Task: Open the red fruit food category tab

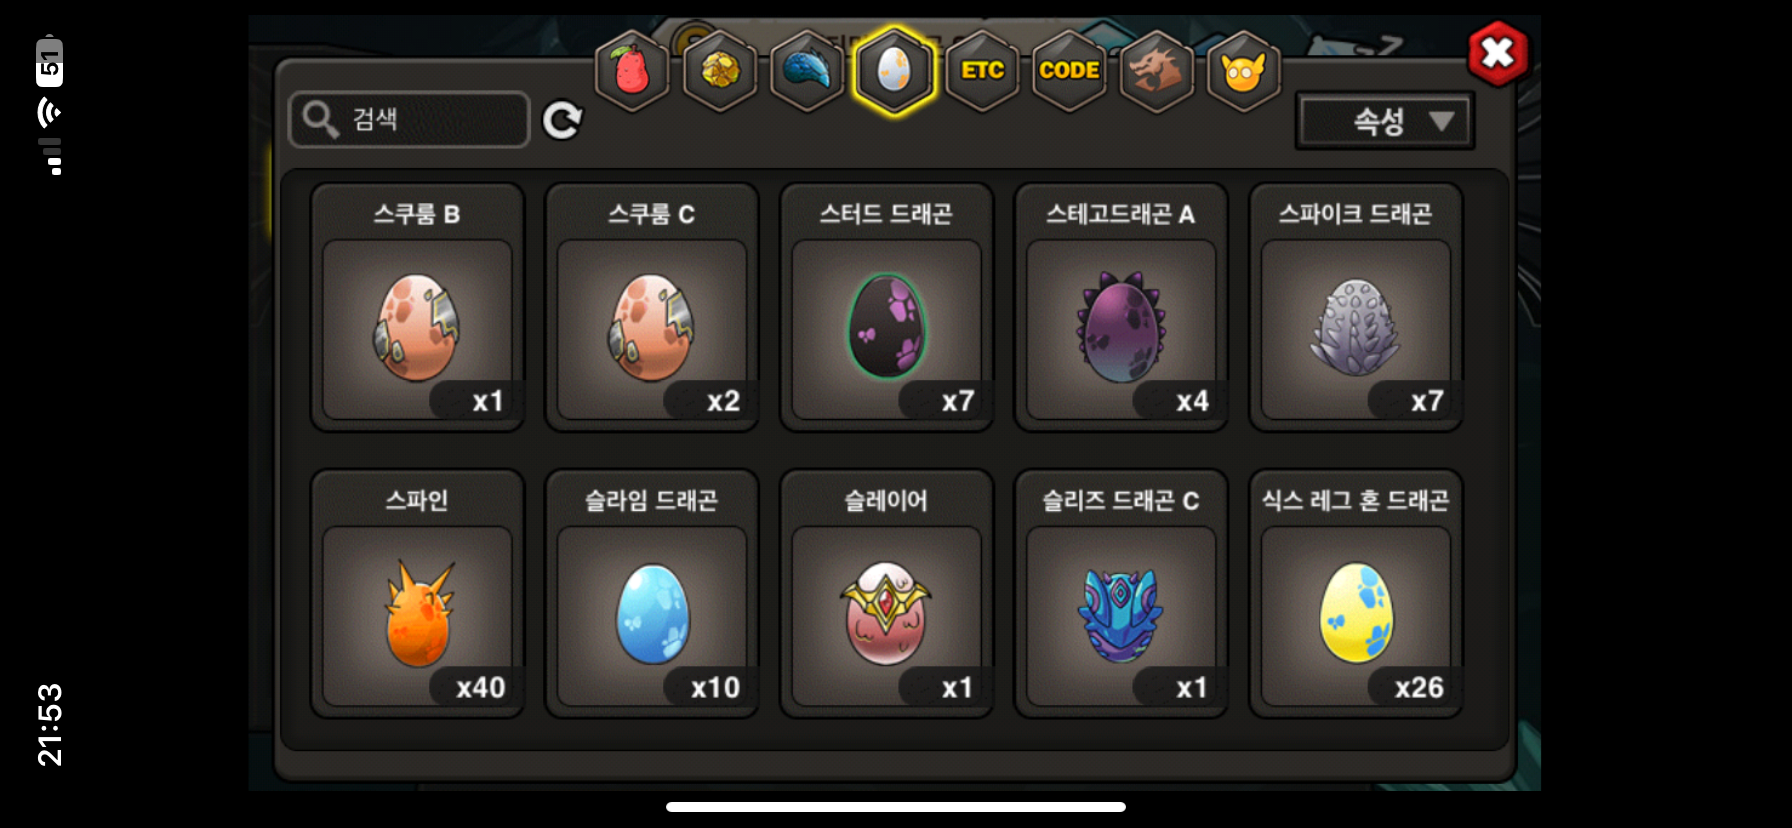Action: tap(631, 71)
